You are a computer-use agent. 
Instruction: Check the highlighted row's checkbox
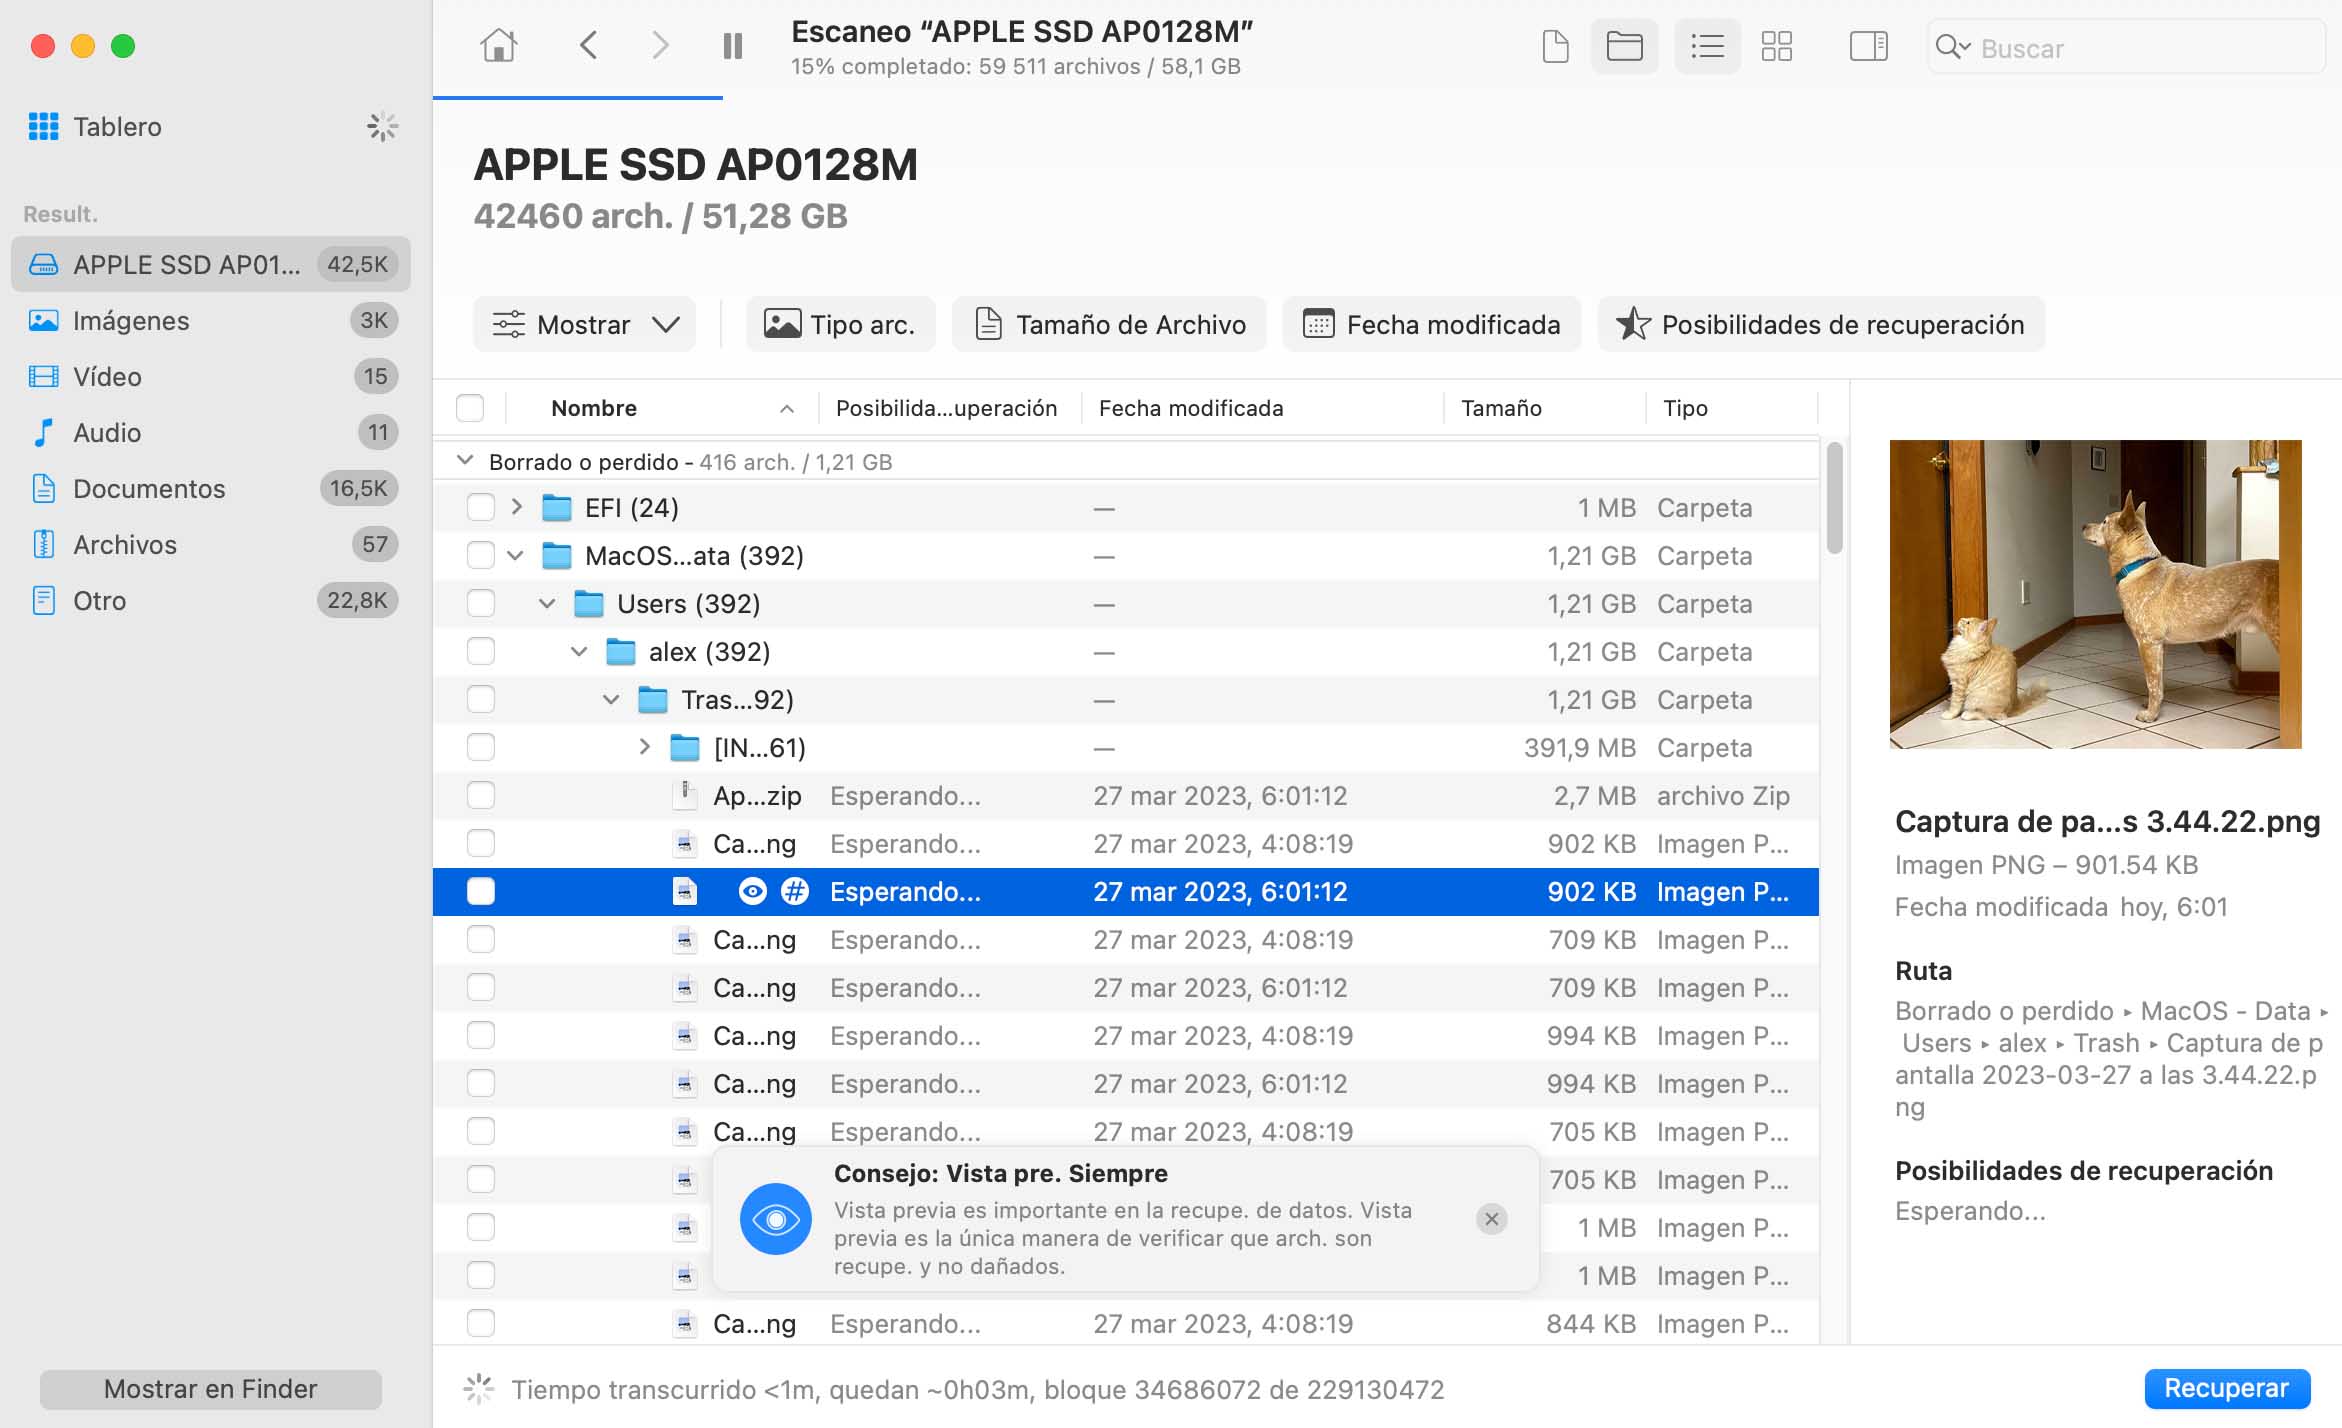coord(481,891)
